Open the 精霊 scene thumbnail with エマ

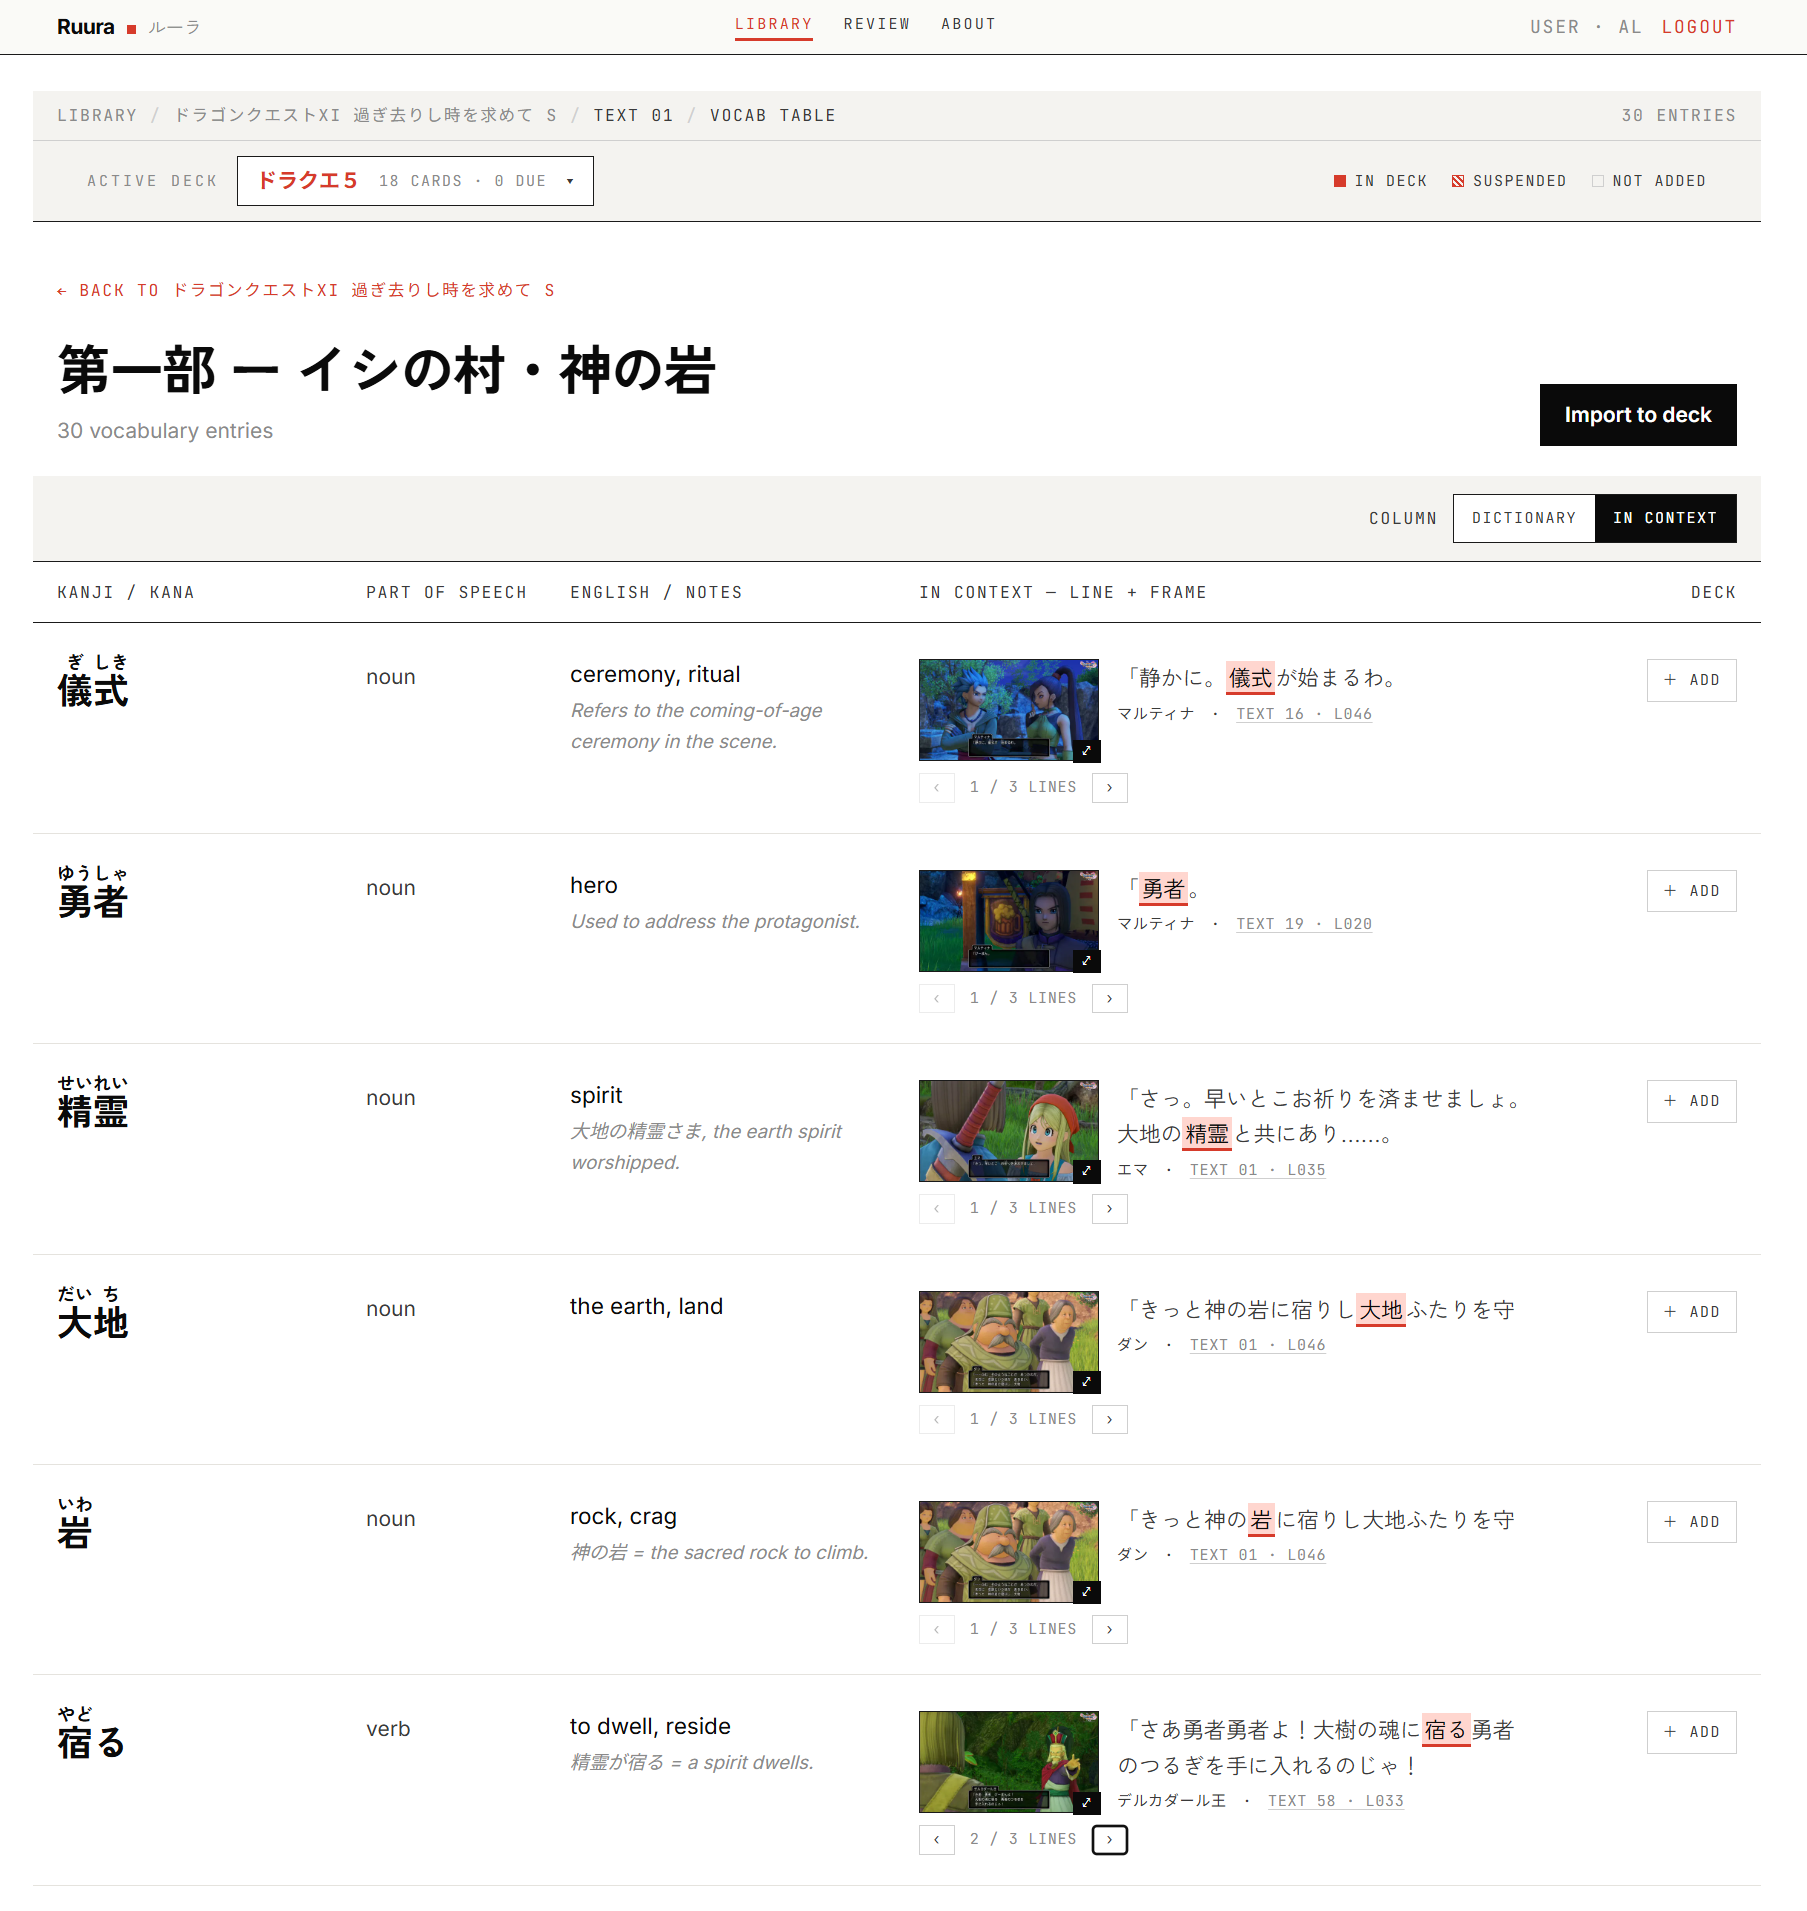point(1009,1131)
